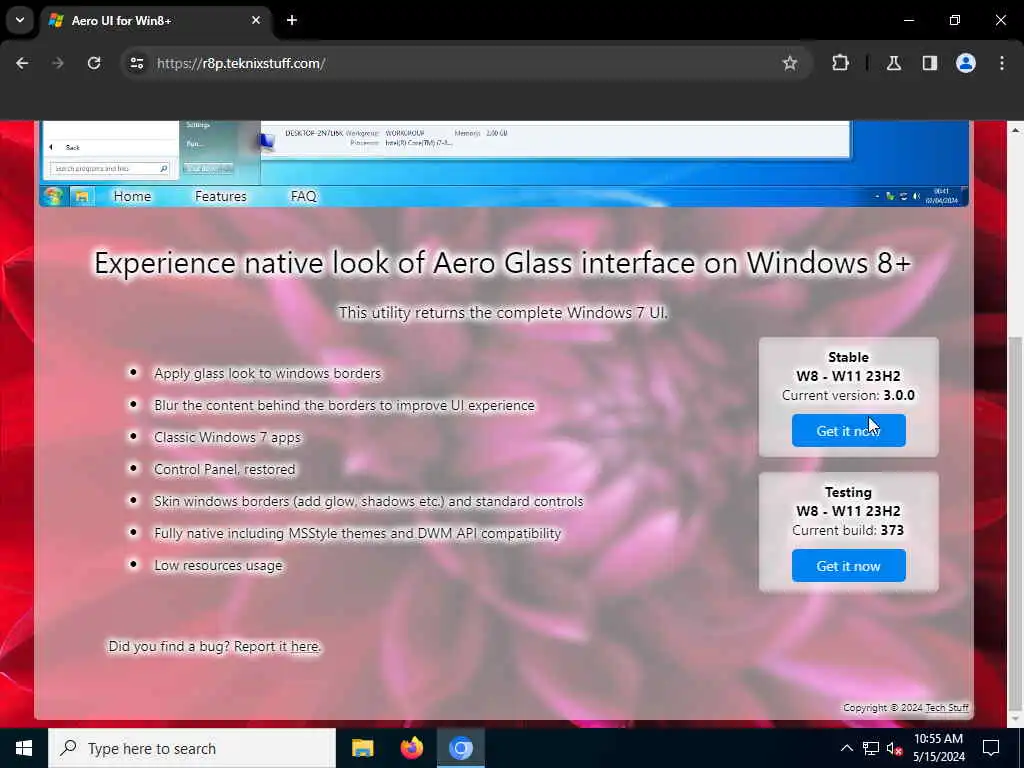Click 'Control Panel, restored' text
Image resolution: width=1024 pixels, height=768 pixels.
pyautogui.click(x=225, y=470)
